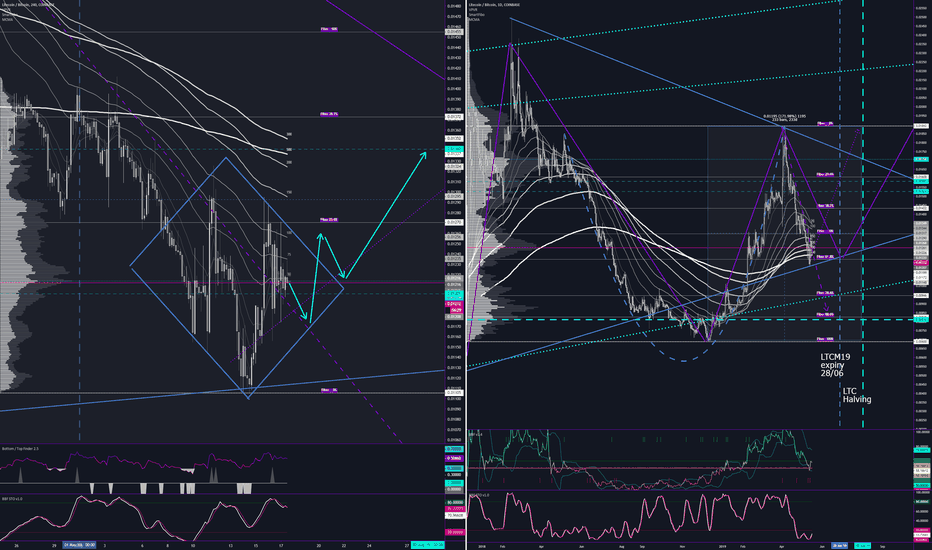
Task: Click the MCMA indicator label in the right chart
Action: pos(474,20)
